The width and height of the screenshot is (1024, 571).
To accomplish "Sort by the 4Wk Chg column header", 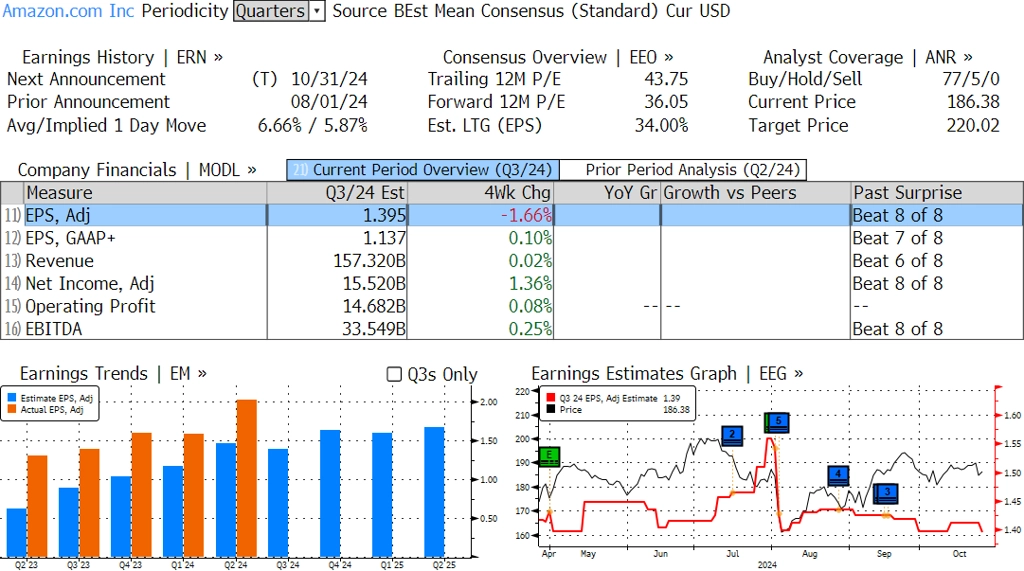I will (481, 193).
